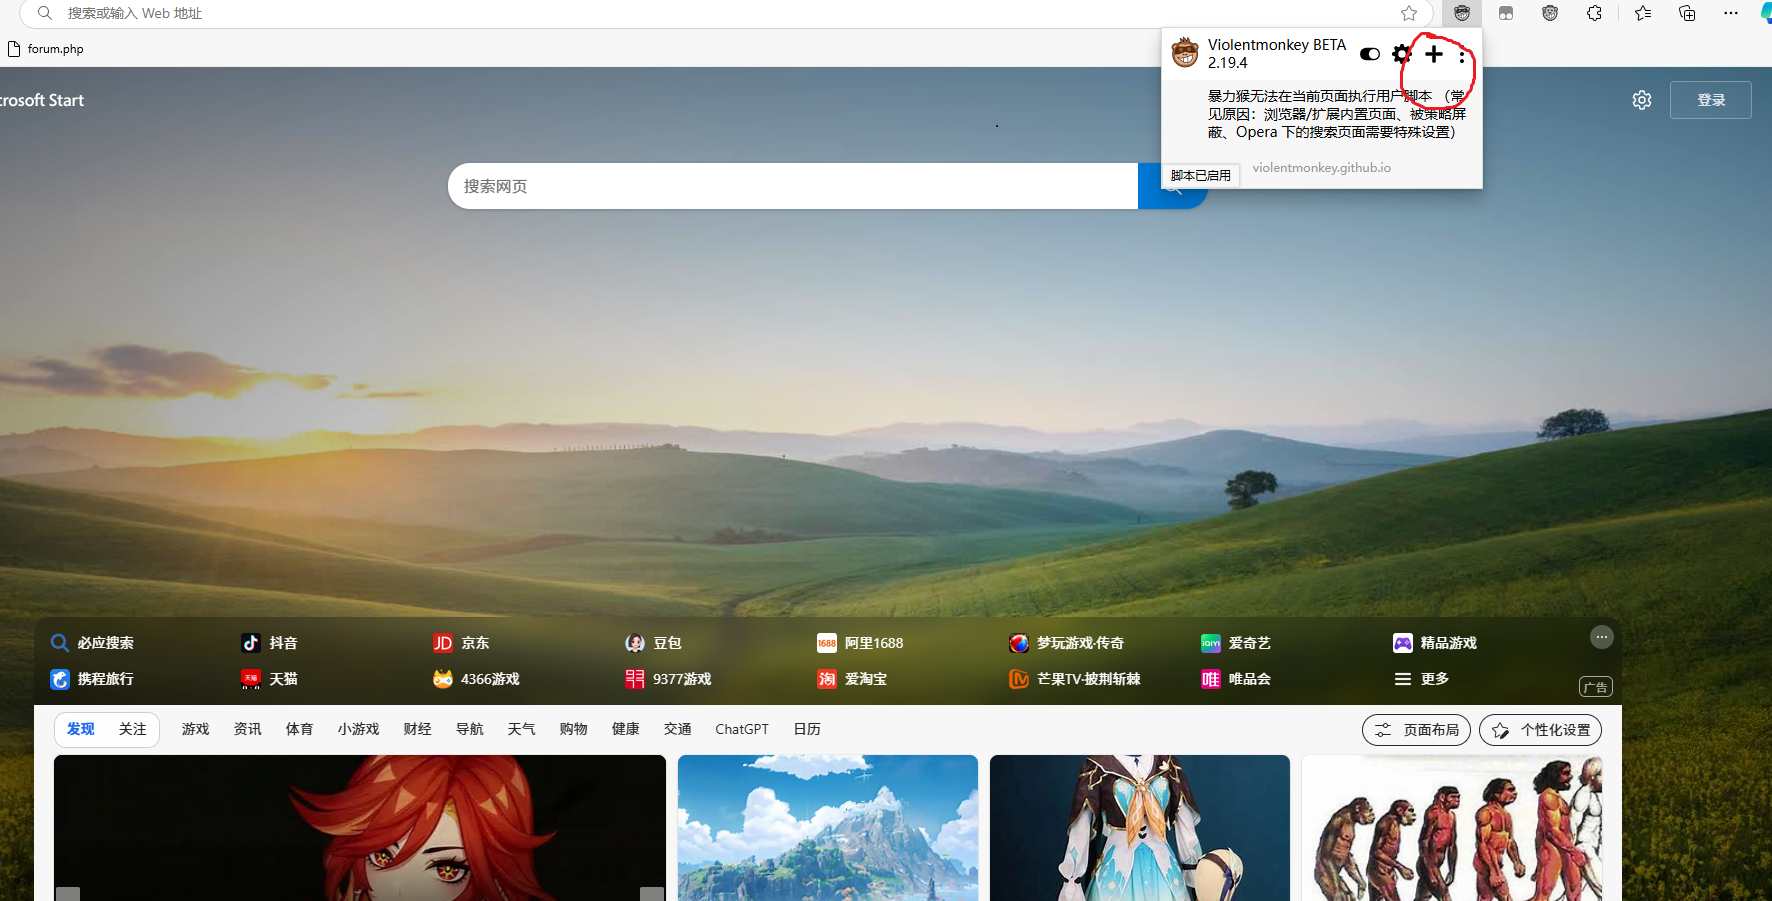Bookmark this page with address-bar star

[1409, 13]
